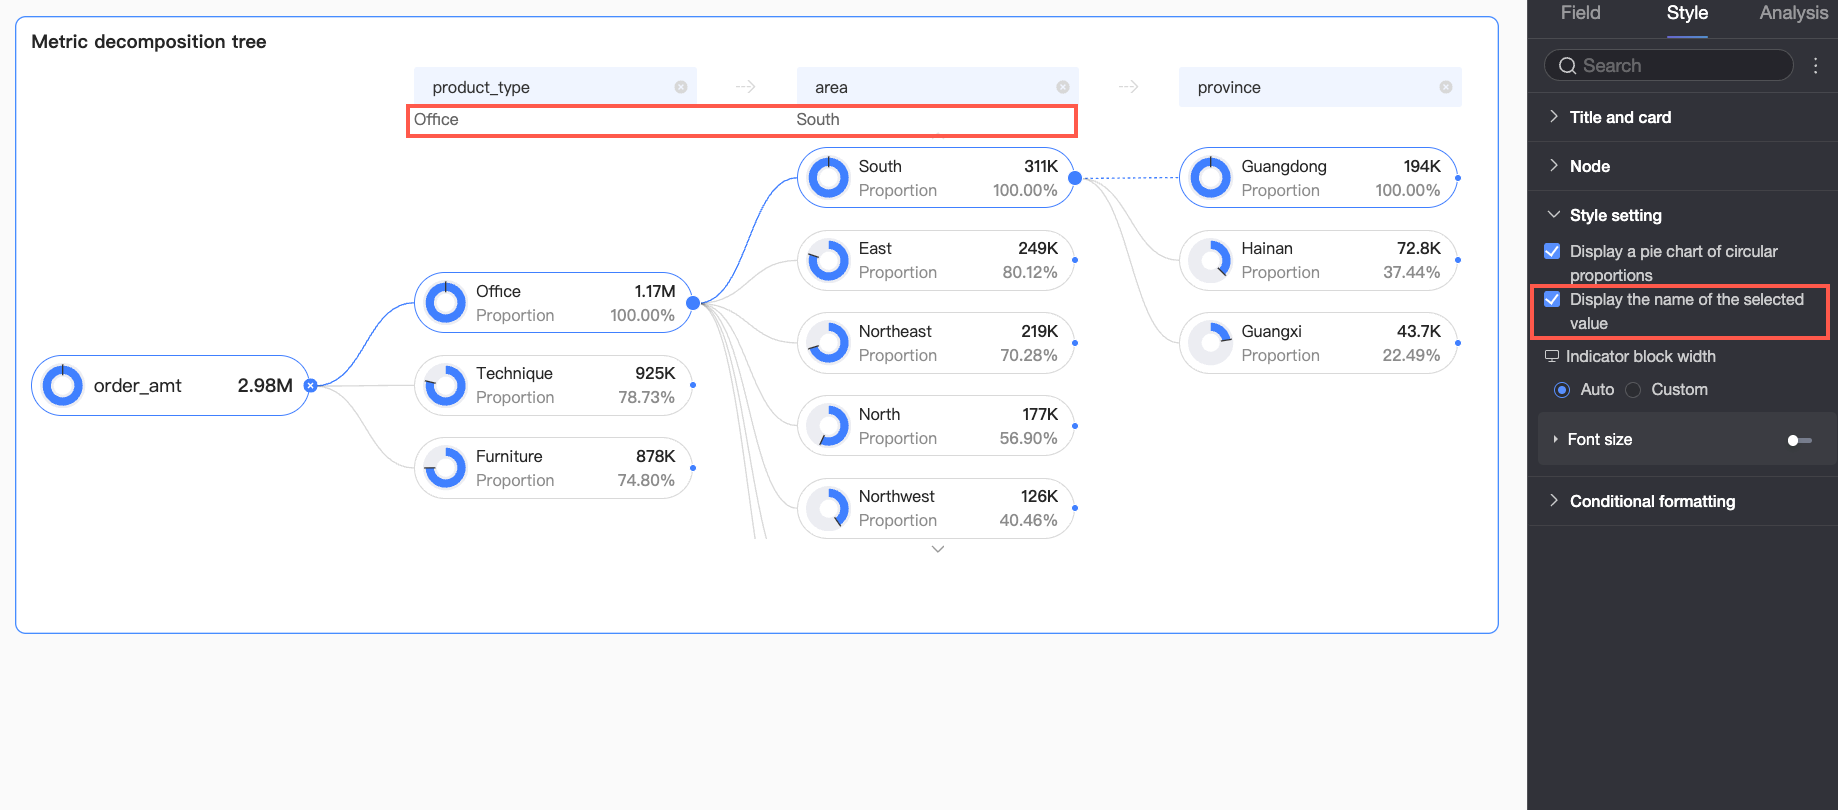
Task: Uncheck Display a pie chart of circular proportions
Action: pyautogui.click(x=1552, y=251)
